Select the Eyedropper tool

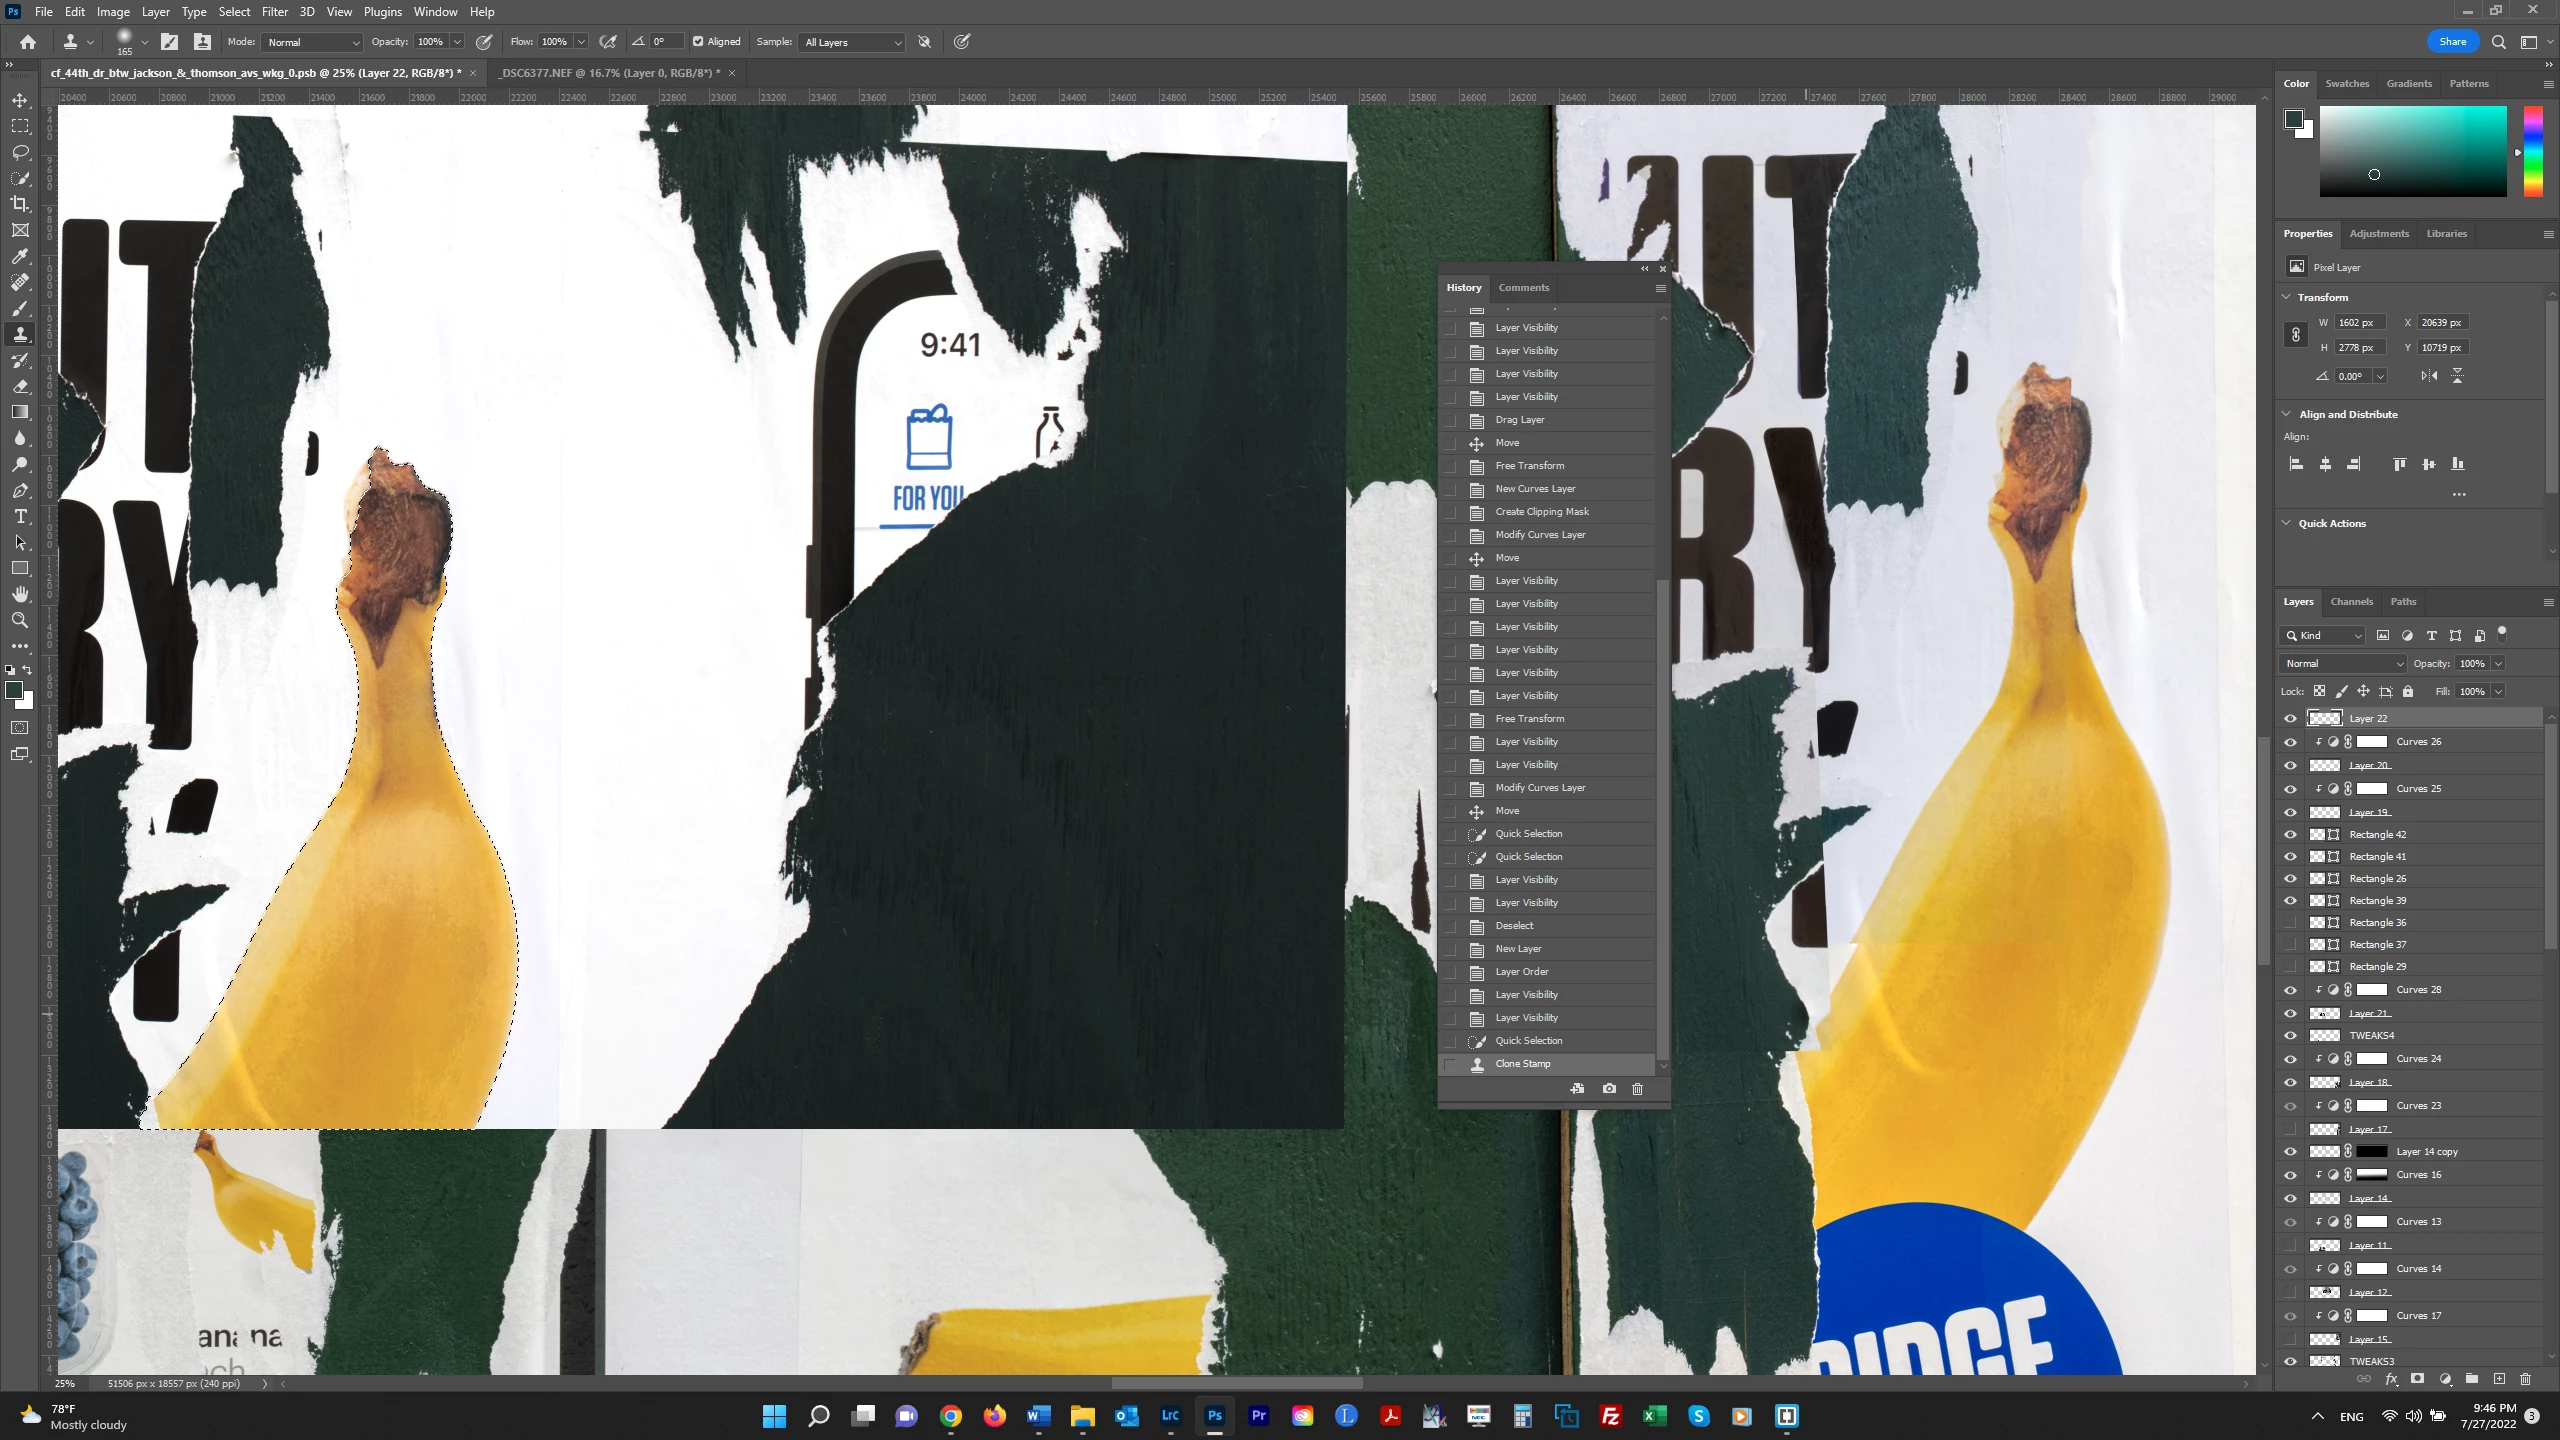coord(20,256)
